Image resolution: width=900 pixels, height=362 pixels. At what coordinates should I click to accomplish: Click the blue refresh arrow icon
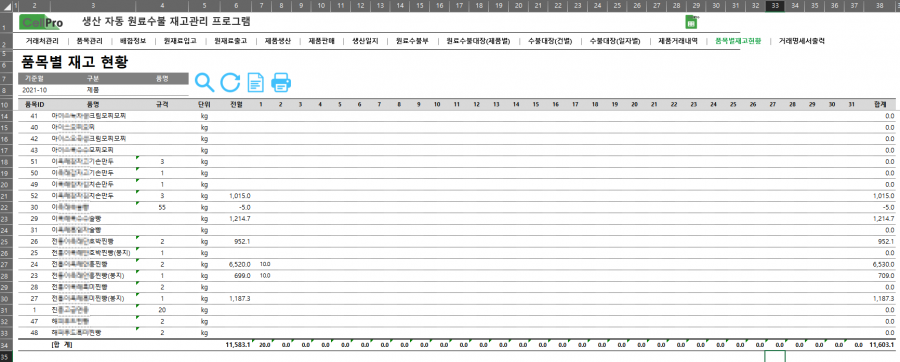(230, 83)
